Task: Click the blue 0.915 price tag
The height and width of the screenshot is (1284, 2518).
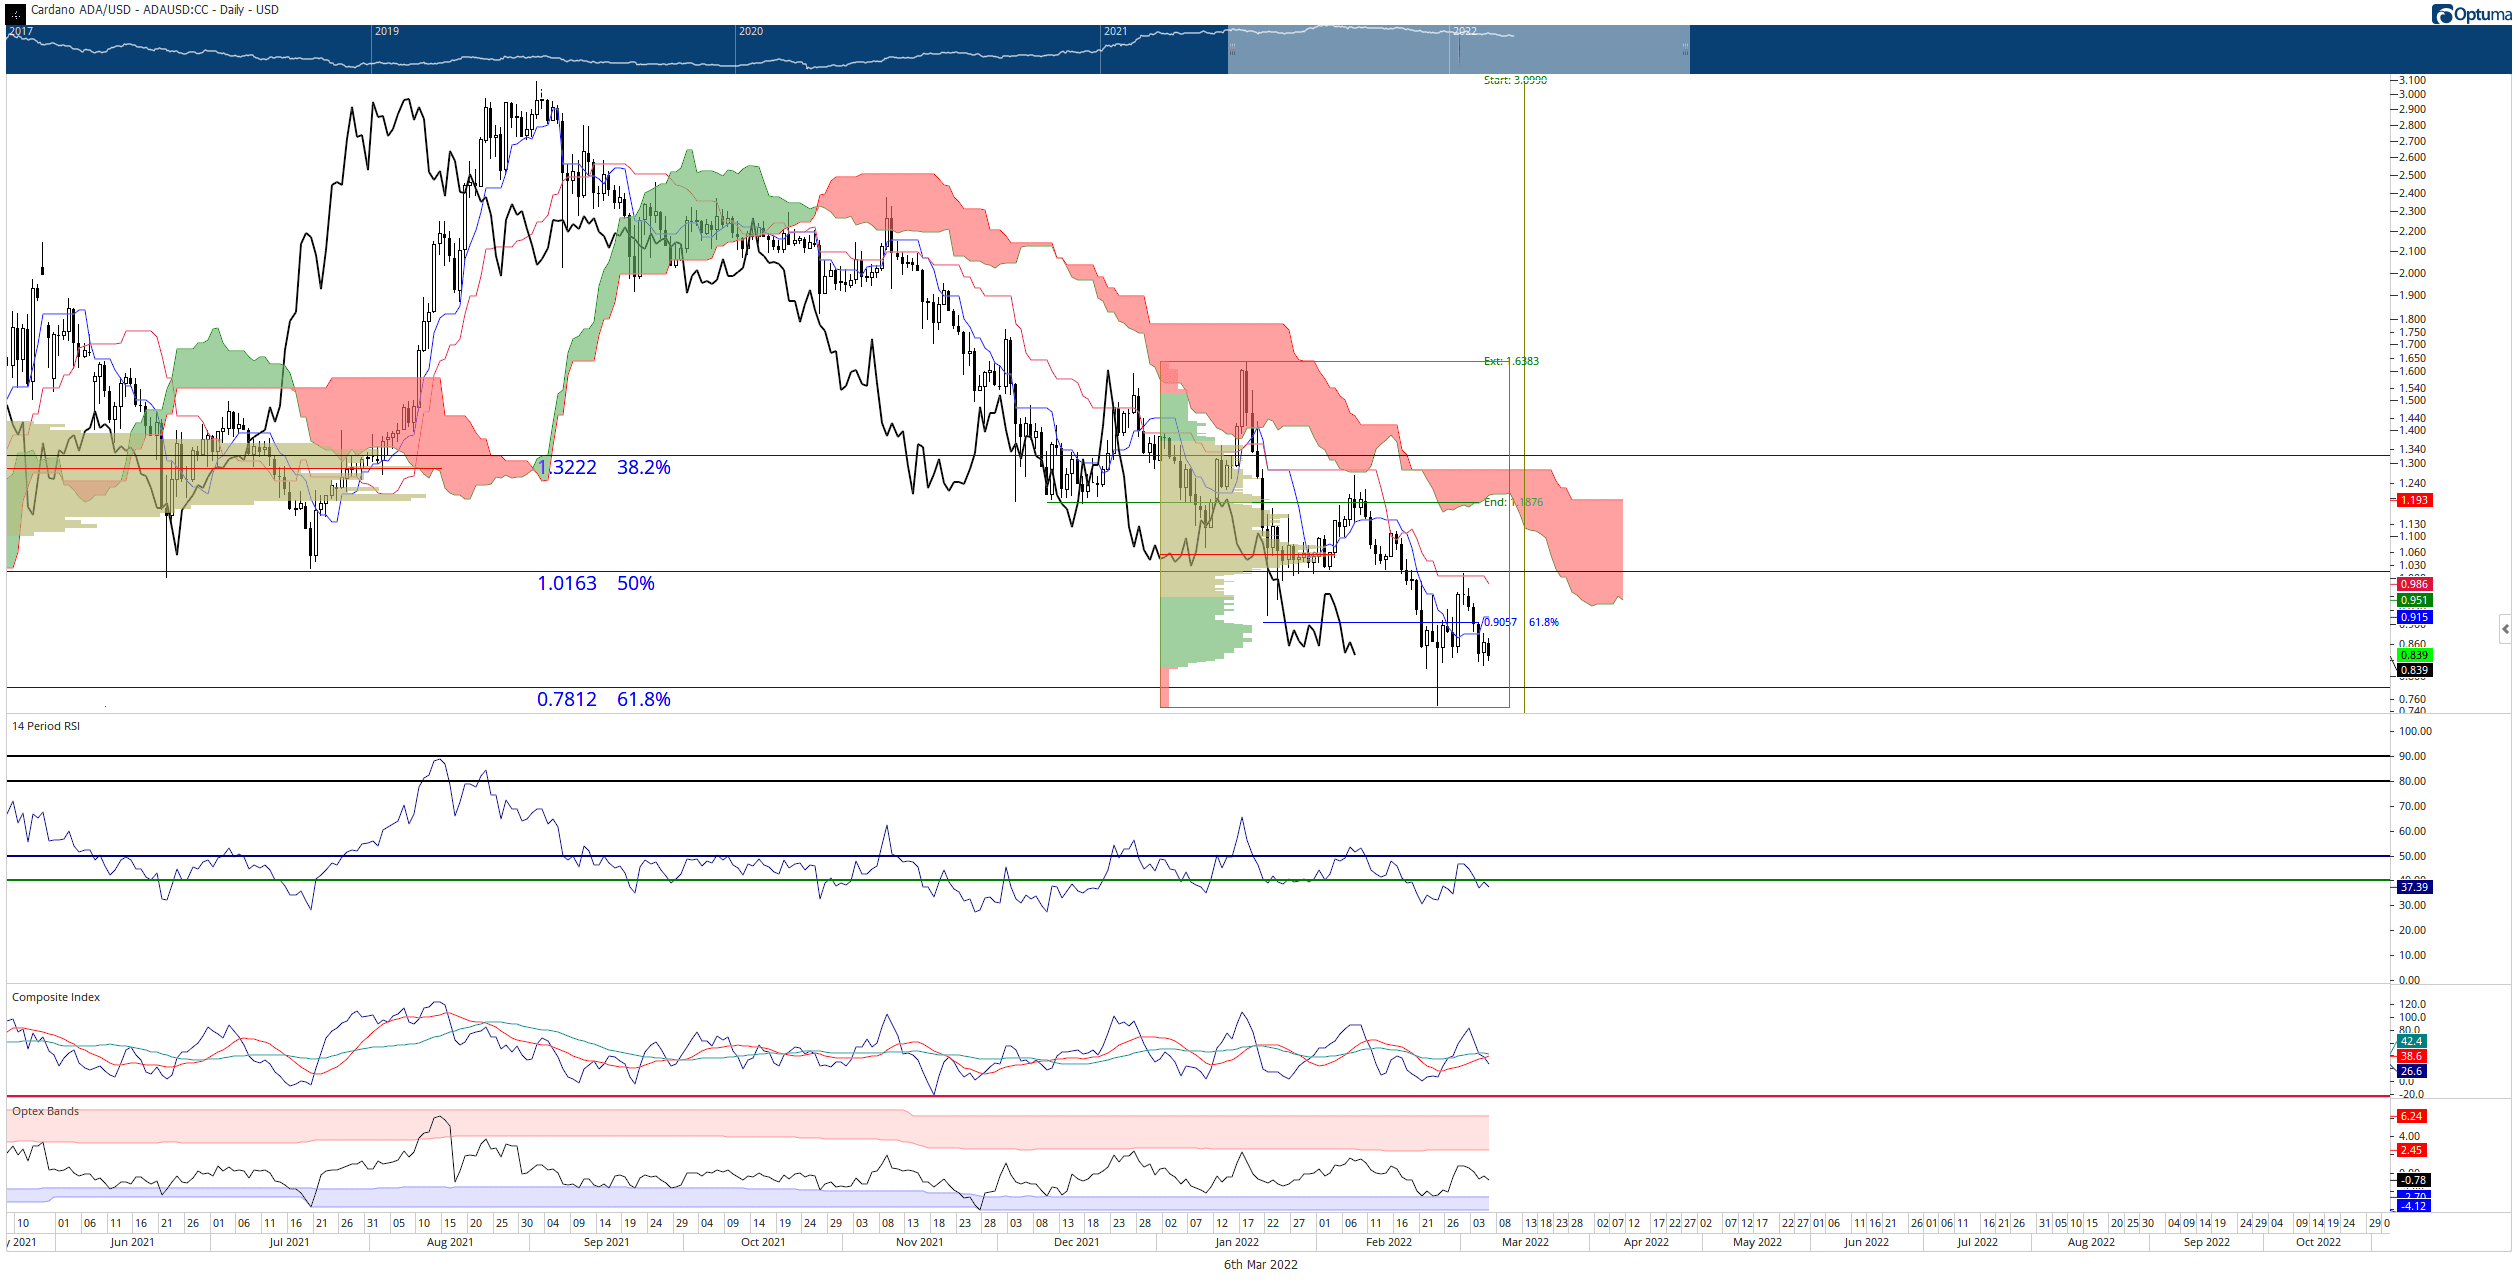Action: click(x=2415, y=617)
